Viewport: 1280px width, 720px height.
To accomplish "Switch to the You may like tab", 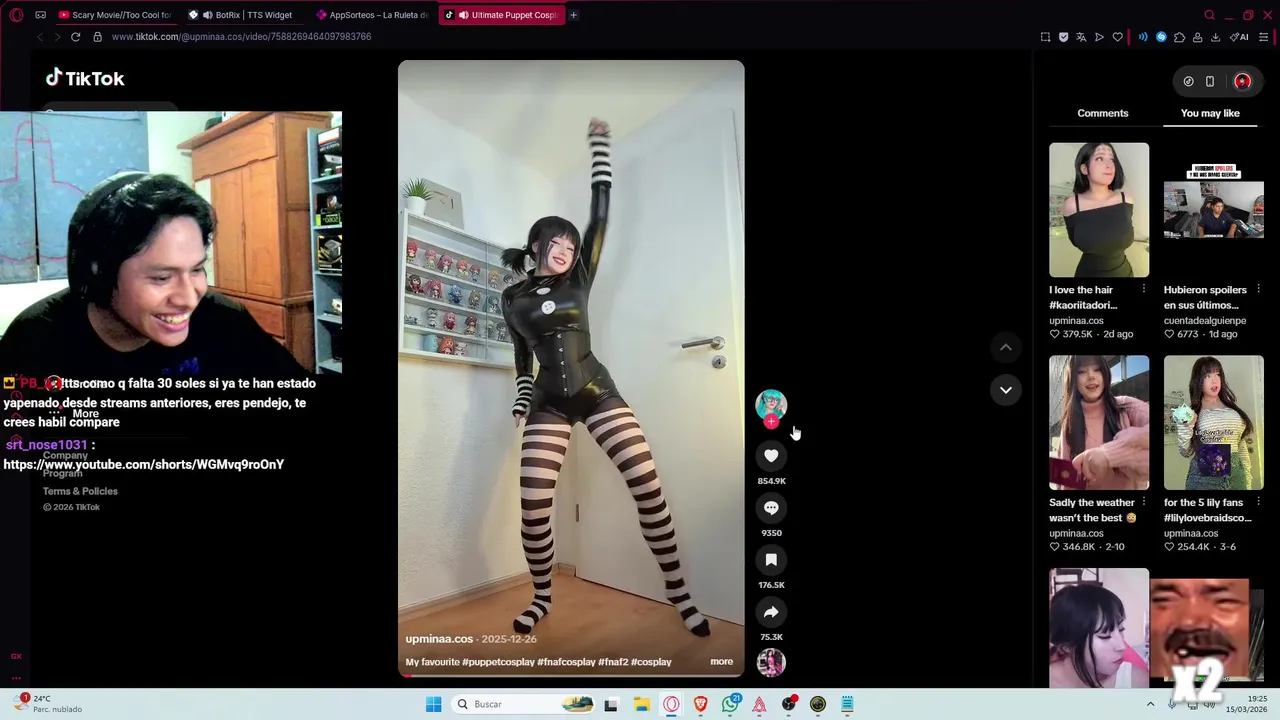I will (1210, 113).
